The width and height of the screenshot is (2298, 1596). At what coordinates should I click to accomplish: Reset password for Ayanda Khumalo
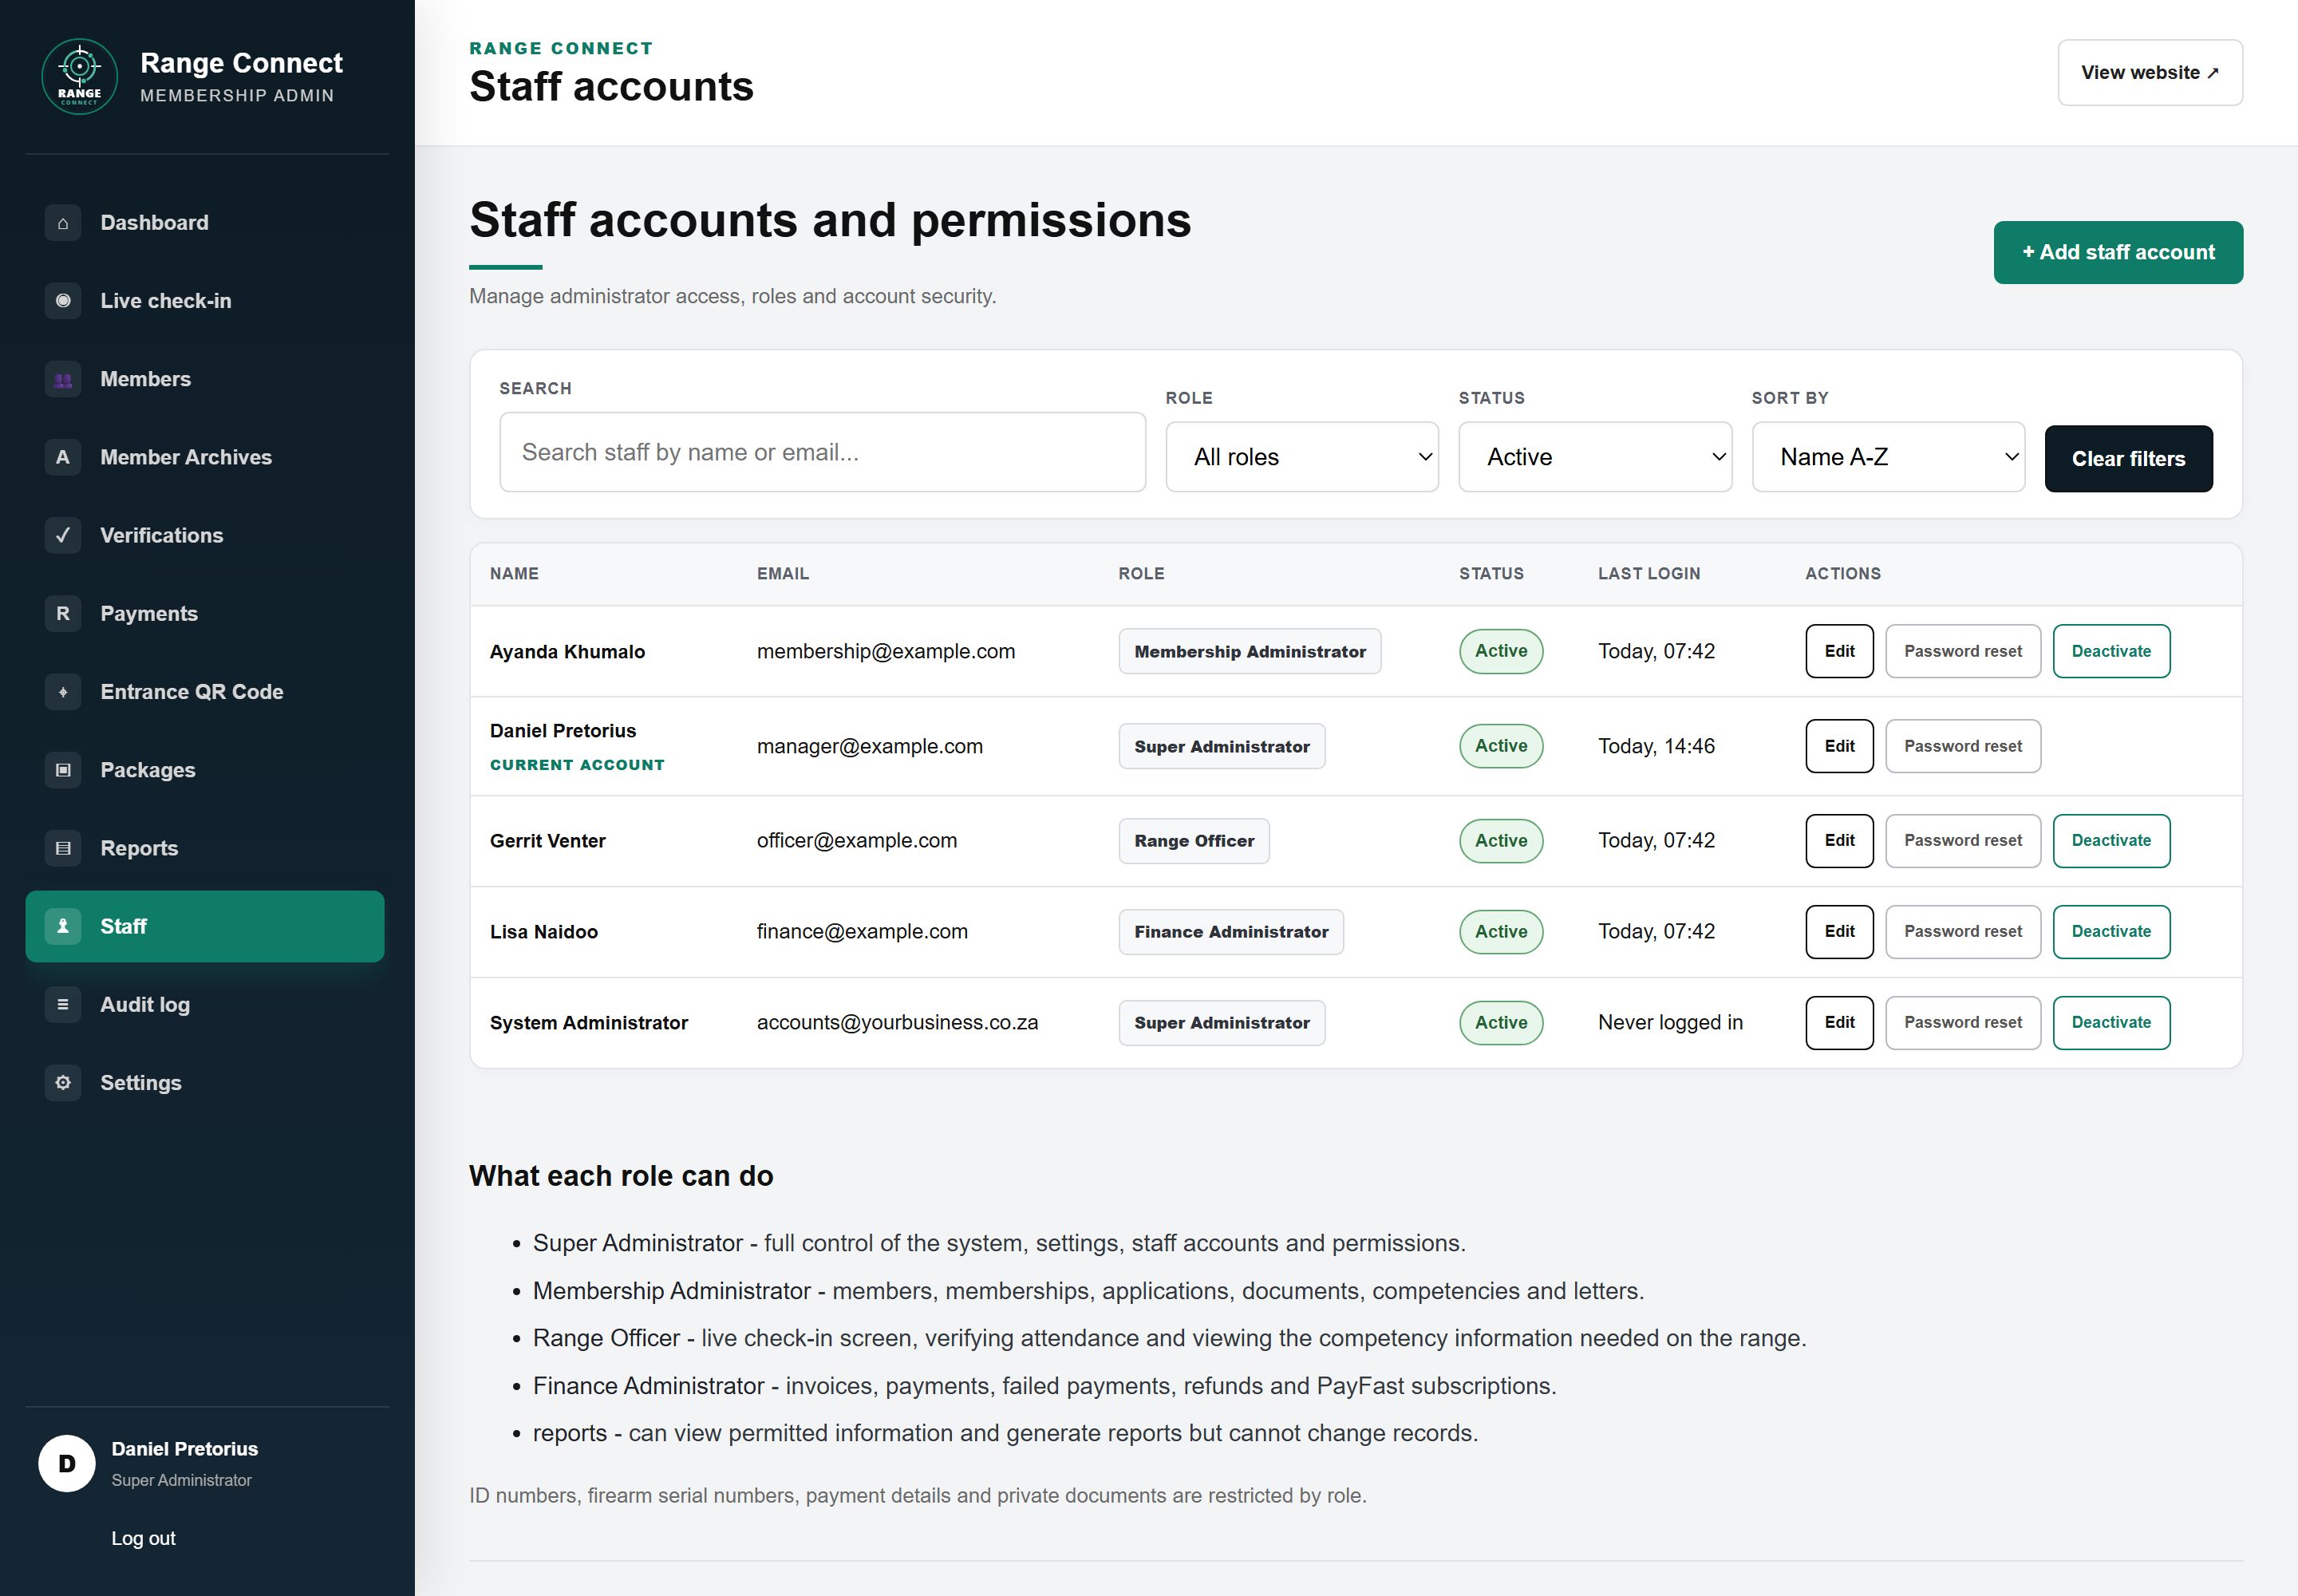coord(1962,651)
